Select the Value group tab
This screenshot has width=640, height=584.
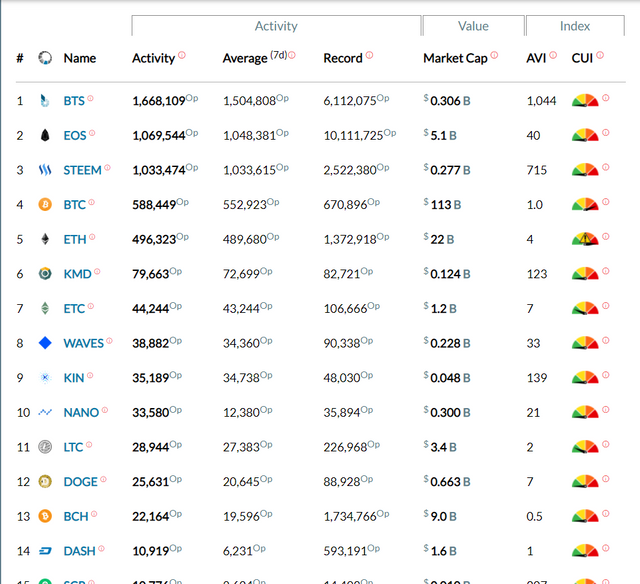[x=473, y=26]
